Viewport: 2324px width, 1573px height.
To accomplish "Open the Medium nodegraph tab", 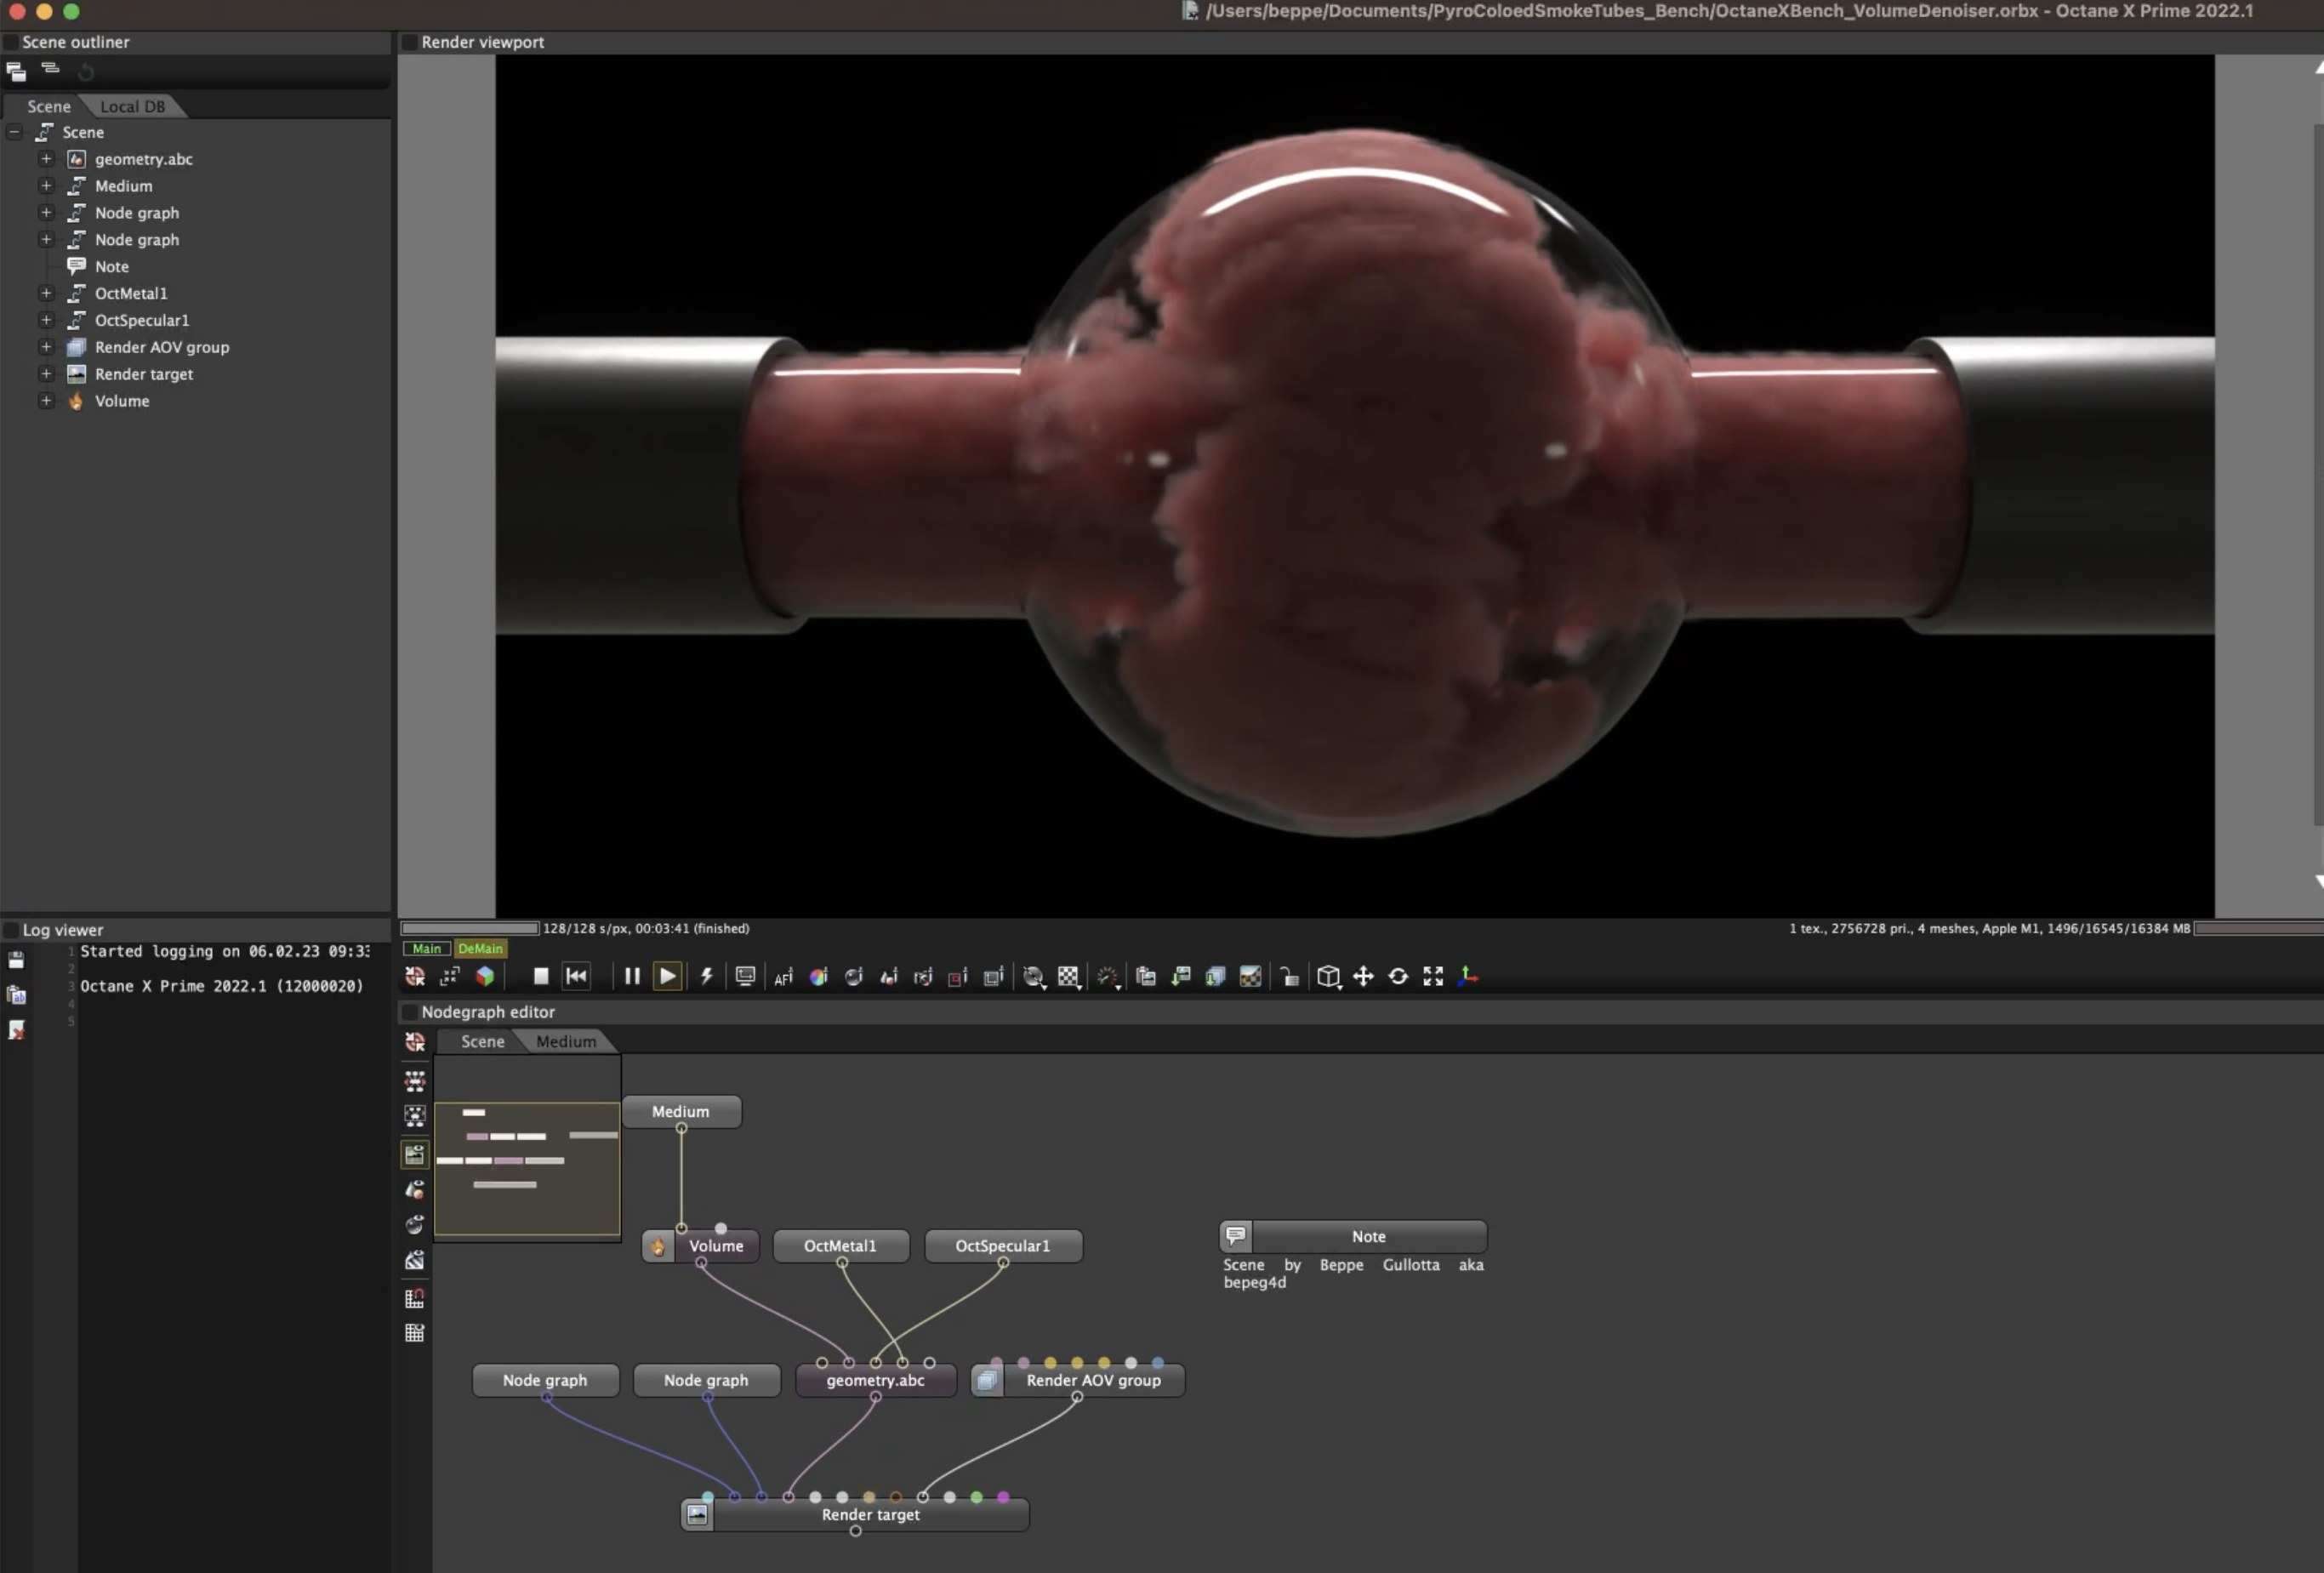I will click(x=565, y=1041).
